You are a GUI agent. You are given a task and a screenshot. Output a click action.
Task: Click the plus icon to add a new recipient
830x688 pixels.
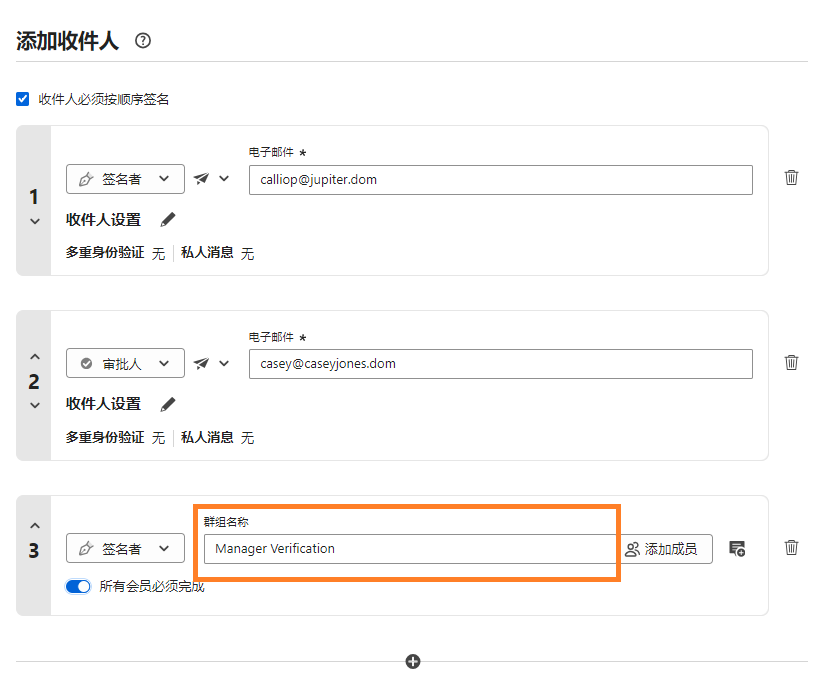coord(412,661)
